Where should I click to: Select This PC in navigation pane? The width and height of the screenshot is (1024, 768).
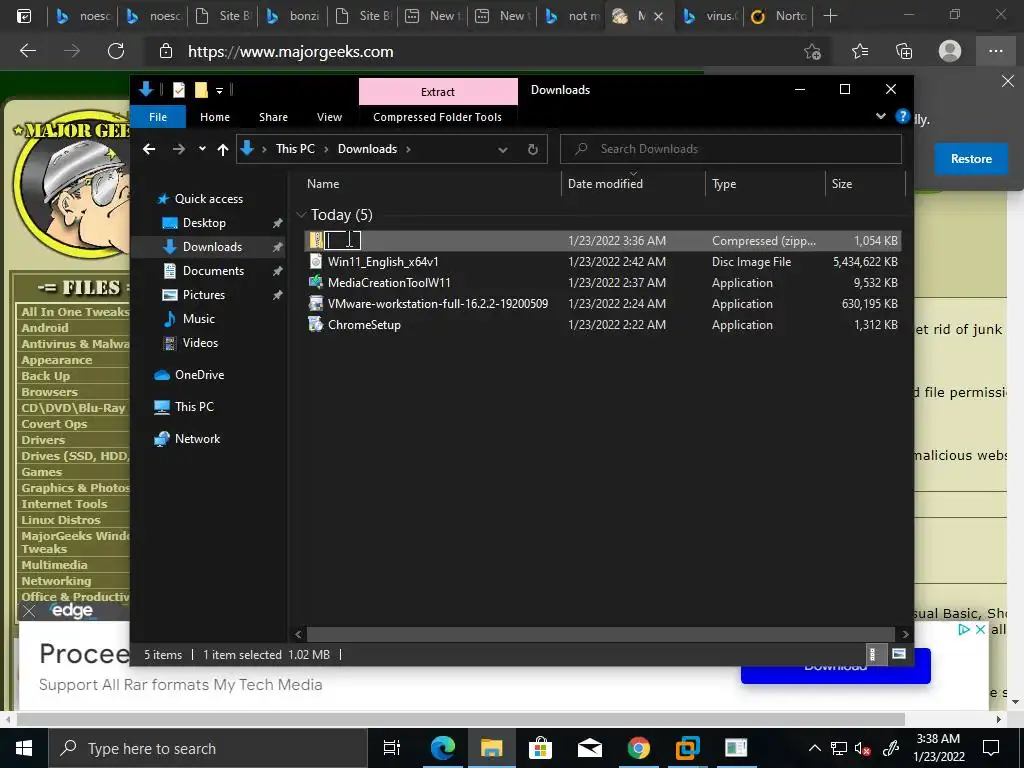[x=194, y=407]
